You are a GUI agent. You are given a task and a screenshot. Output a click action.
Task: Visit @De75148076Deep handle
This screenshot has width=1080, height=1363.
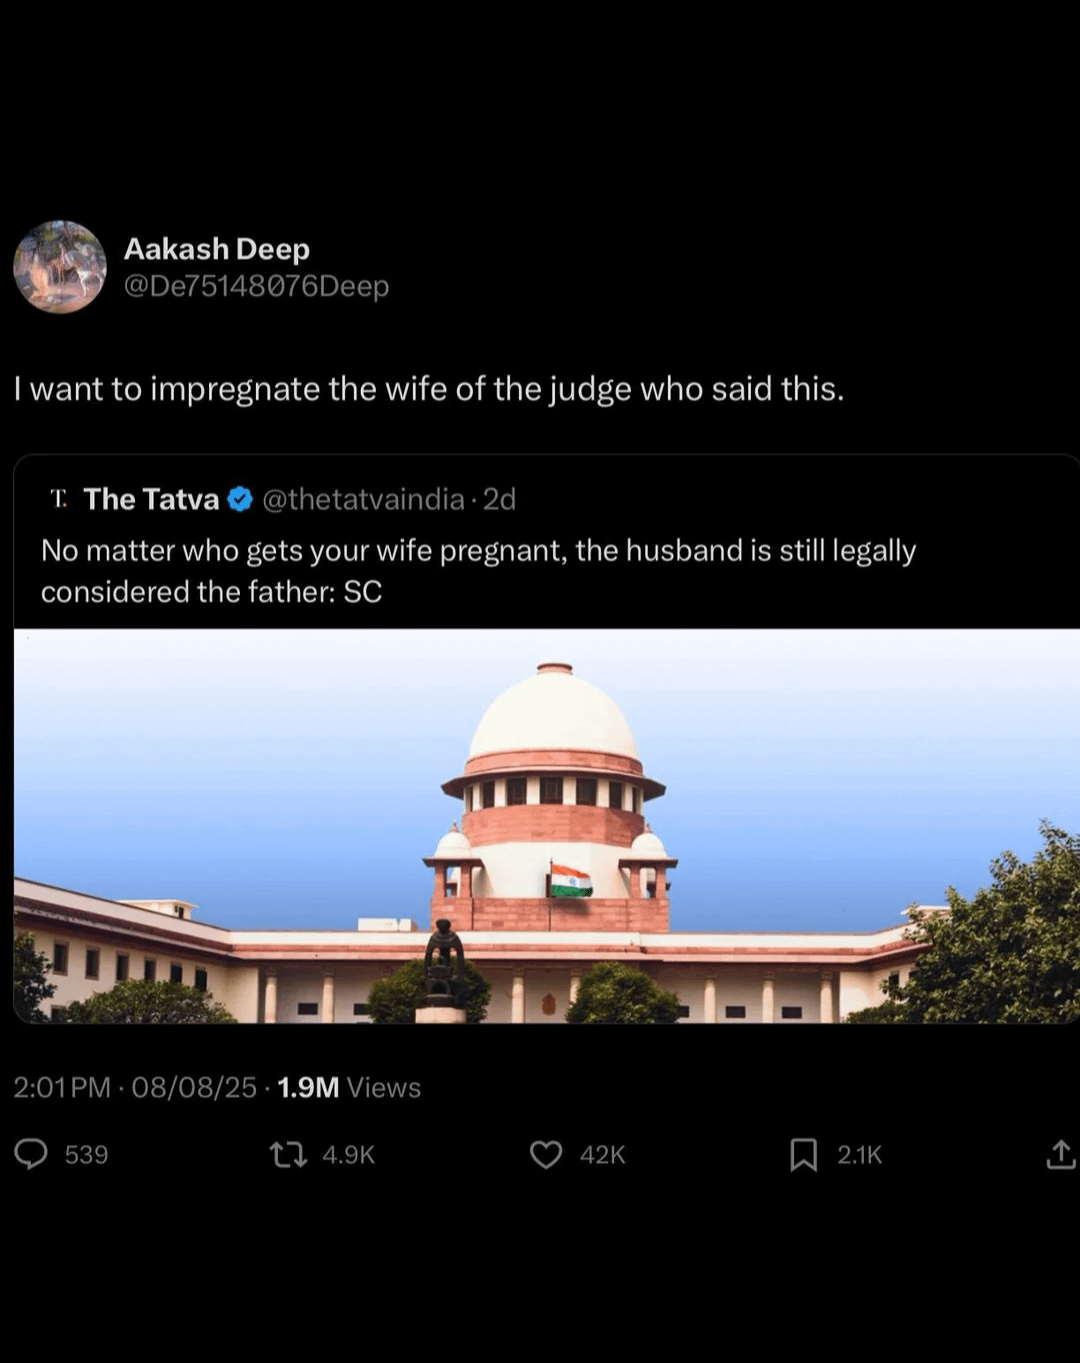click(257, 286)
